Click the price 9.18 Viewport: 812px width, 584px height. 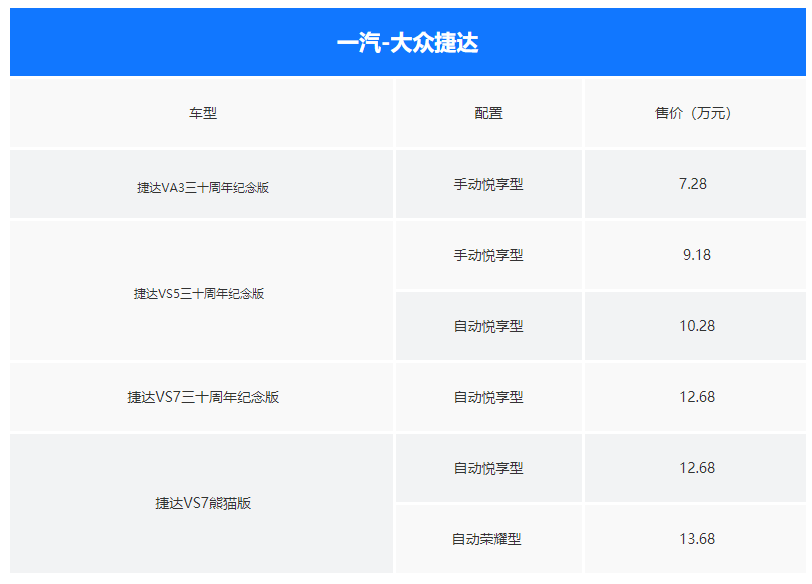click(x=697, y=255)
